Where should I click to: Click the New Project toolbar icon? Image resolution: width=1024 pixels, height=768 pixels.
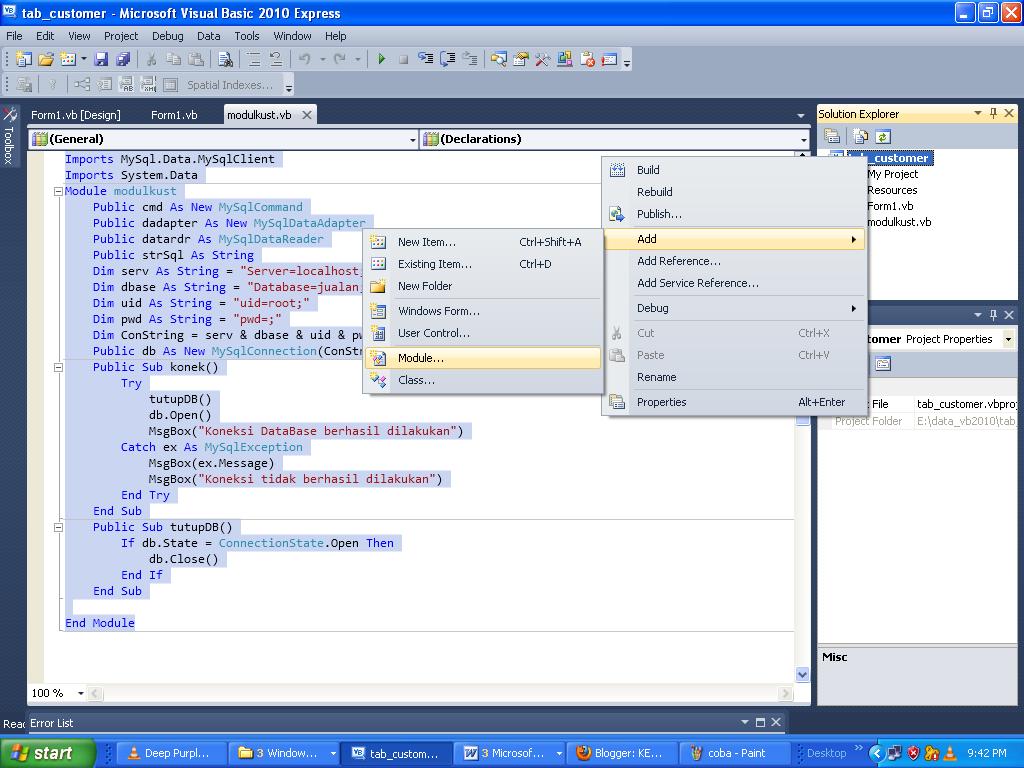coord(23,59)
